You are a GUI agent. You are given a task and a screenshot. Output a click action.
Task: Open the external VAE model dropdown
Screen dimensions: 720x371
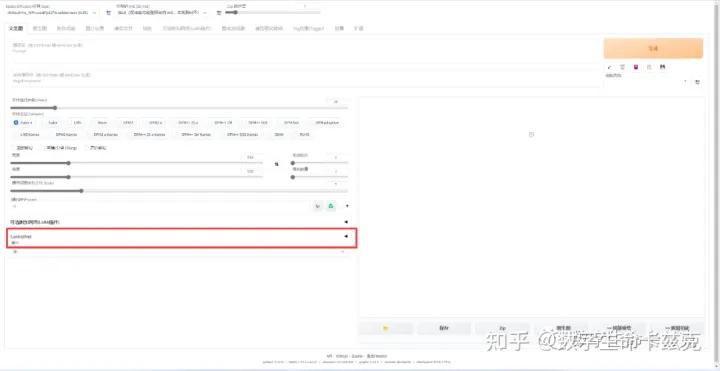162,13
